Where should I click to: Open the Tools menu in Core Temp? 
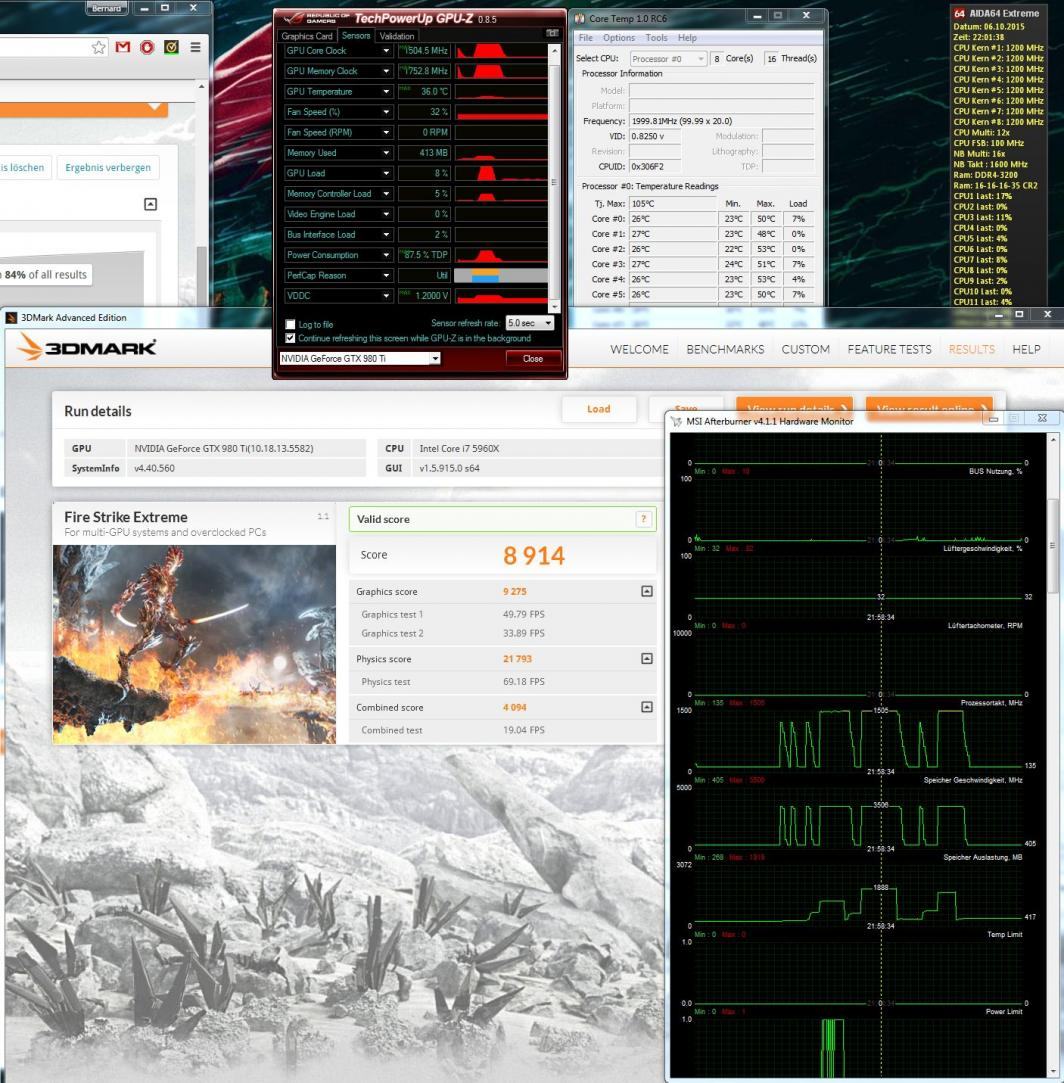[656, 37]
